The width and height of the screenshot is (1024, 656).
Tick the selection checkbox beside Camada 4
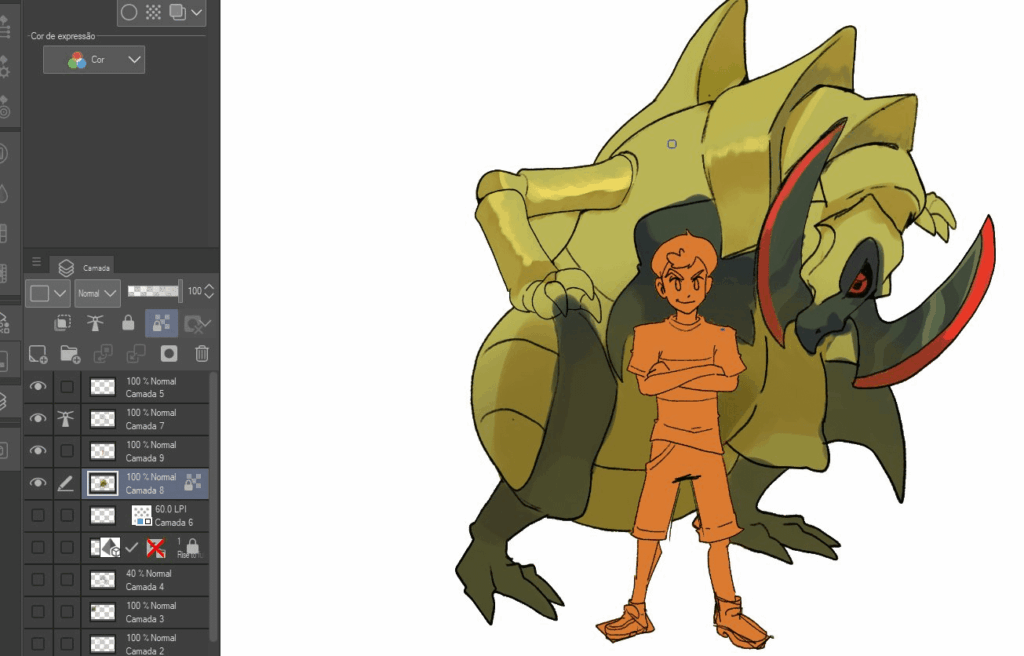pyautogui.click(x=67, y=580)
